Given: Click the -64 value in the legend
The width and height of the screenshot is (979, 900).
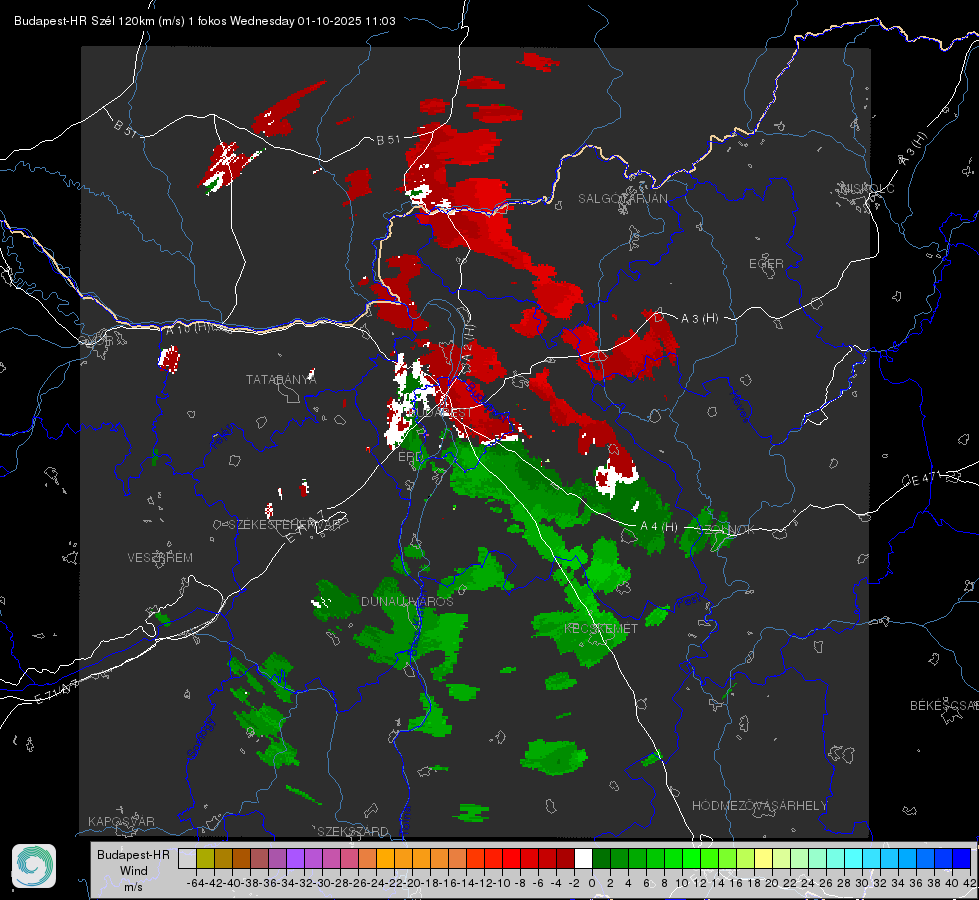Looking at the screenshot, I should click(x=195, y=883).
